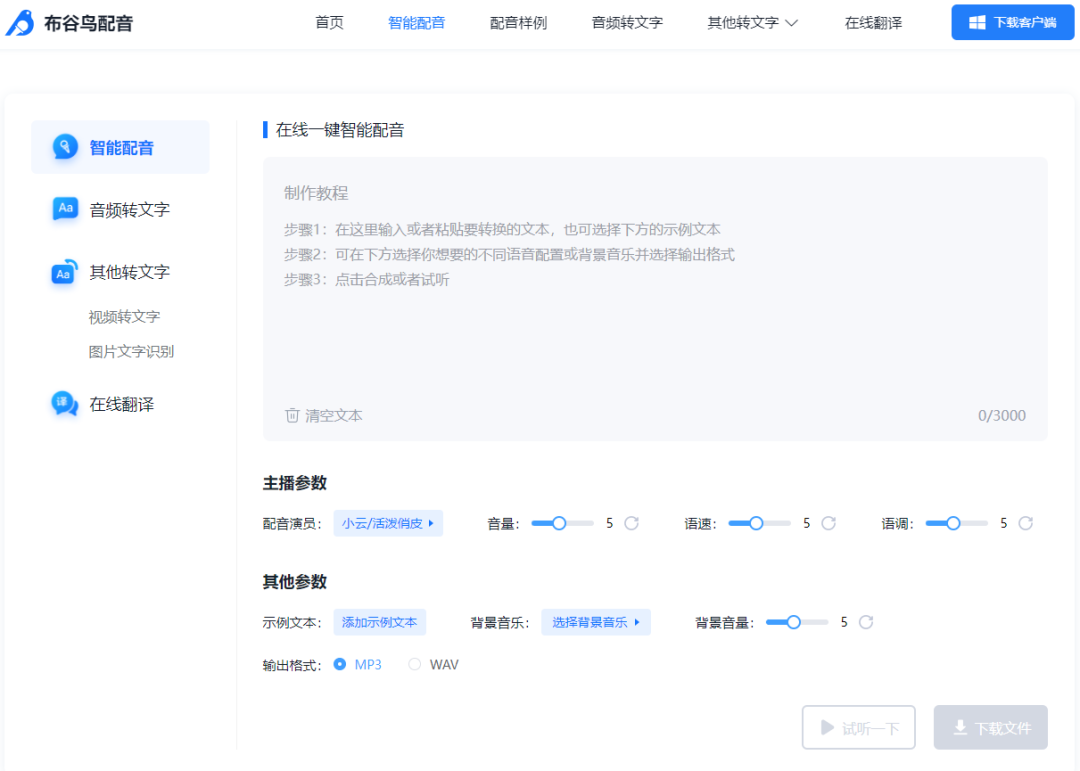The height and width of the screenshot is (771, 1080).
Task: Click the 其他参数 section title
Action: [295, 582]
